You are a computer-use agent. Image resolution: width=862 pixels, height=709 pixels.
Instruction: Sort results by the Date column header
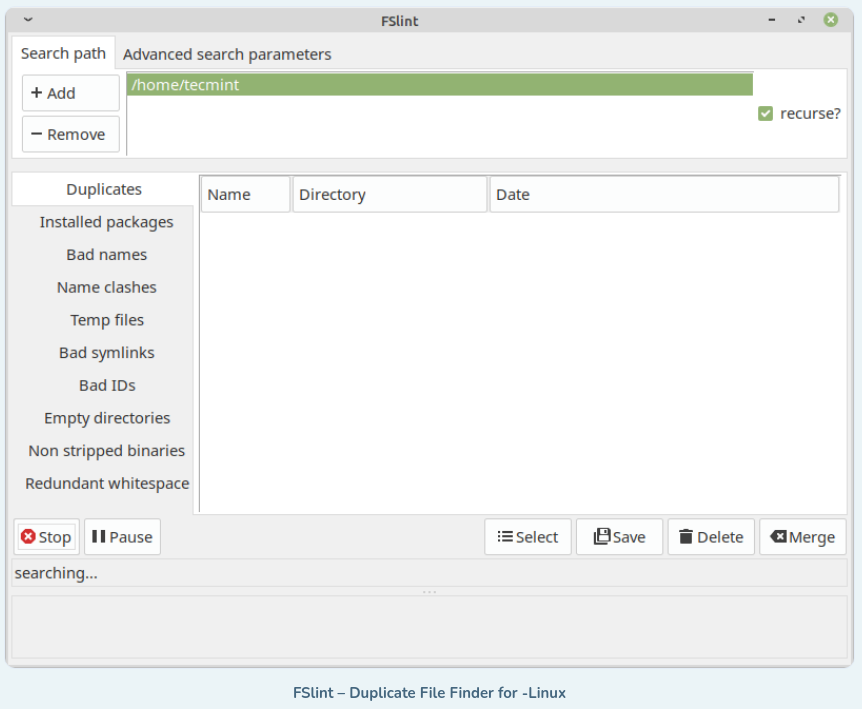coord(663,195)
